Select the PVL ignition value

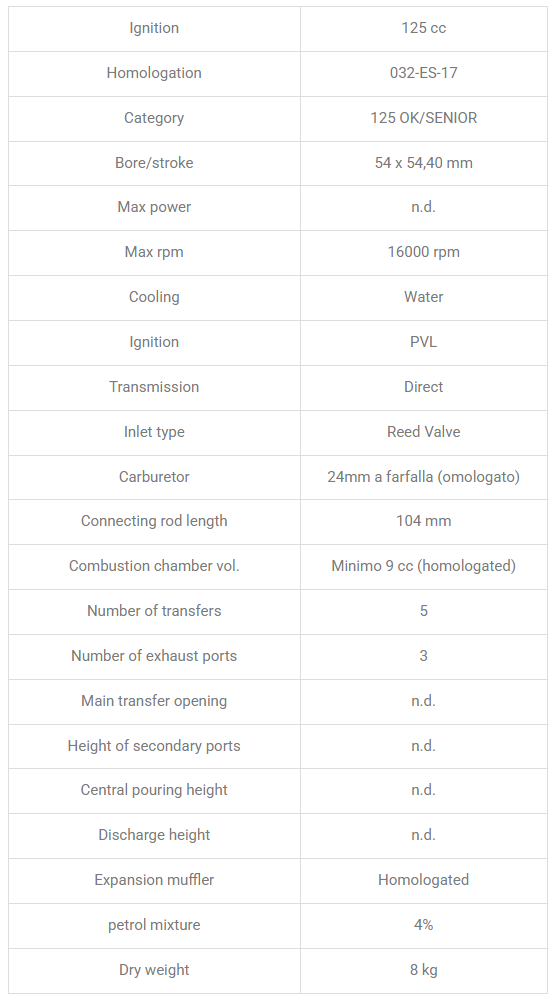click(424, 342)
